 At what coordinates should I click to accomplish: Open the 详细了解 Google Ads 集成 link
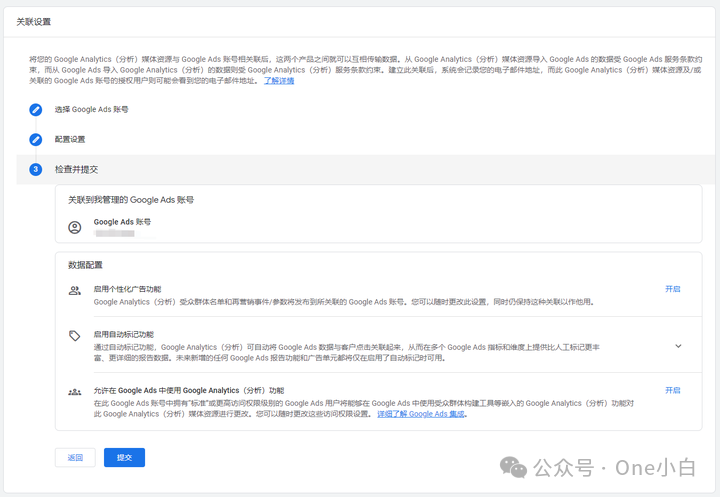point(421,414)
